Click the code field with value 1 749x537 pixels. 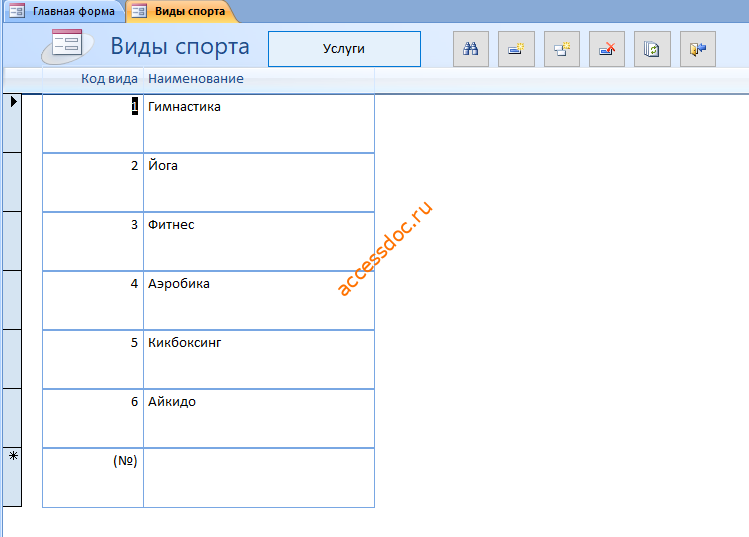click(x=93, y=124)
